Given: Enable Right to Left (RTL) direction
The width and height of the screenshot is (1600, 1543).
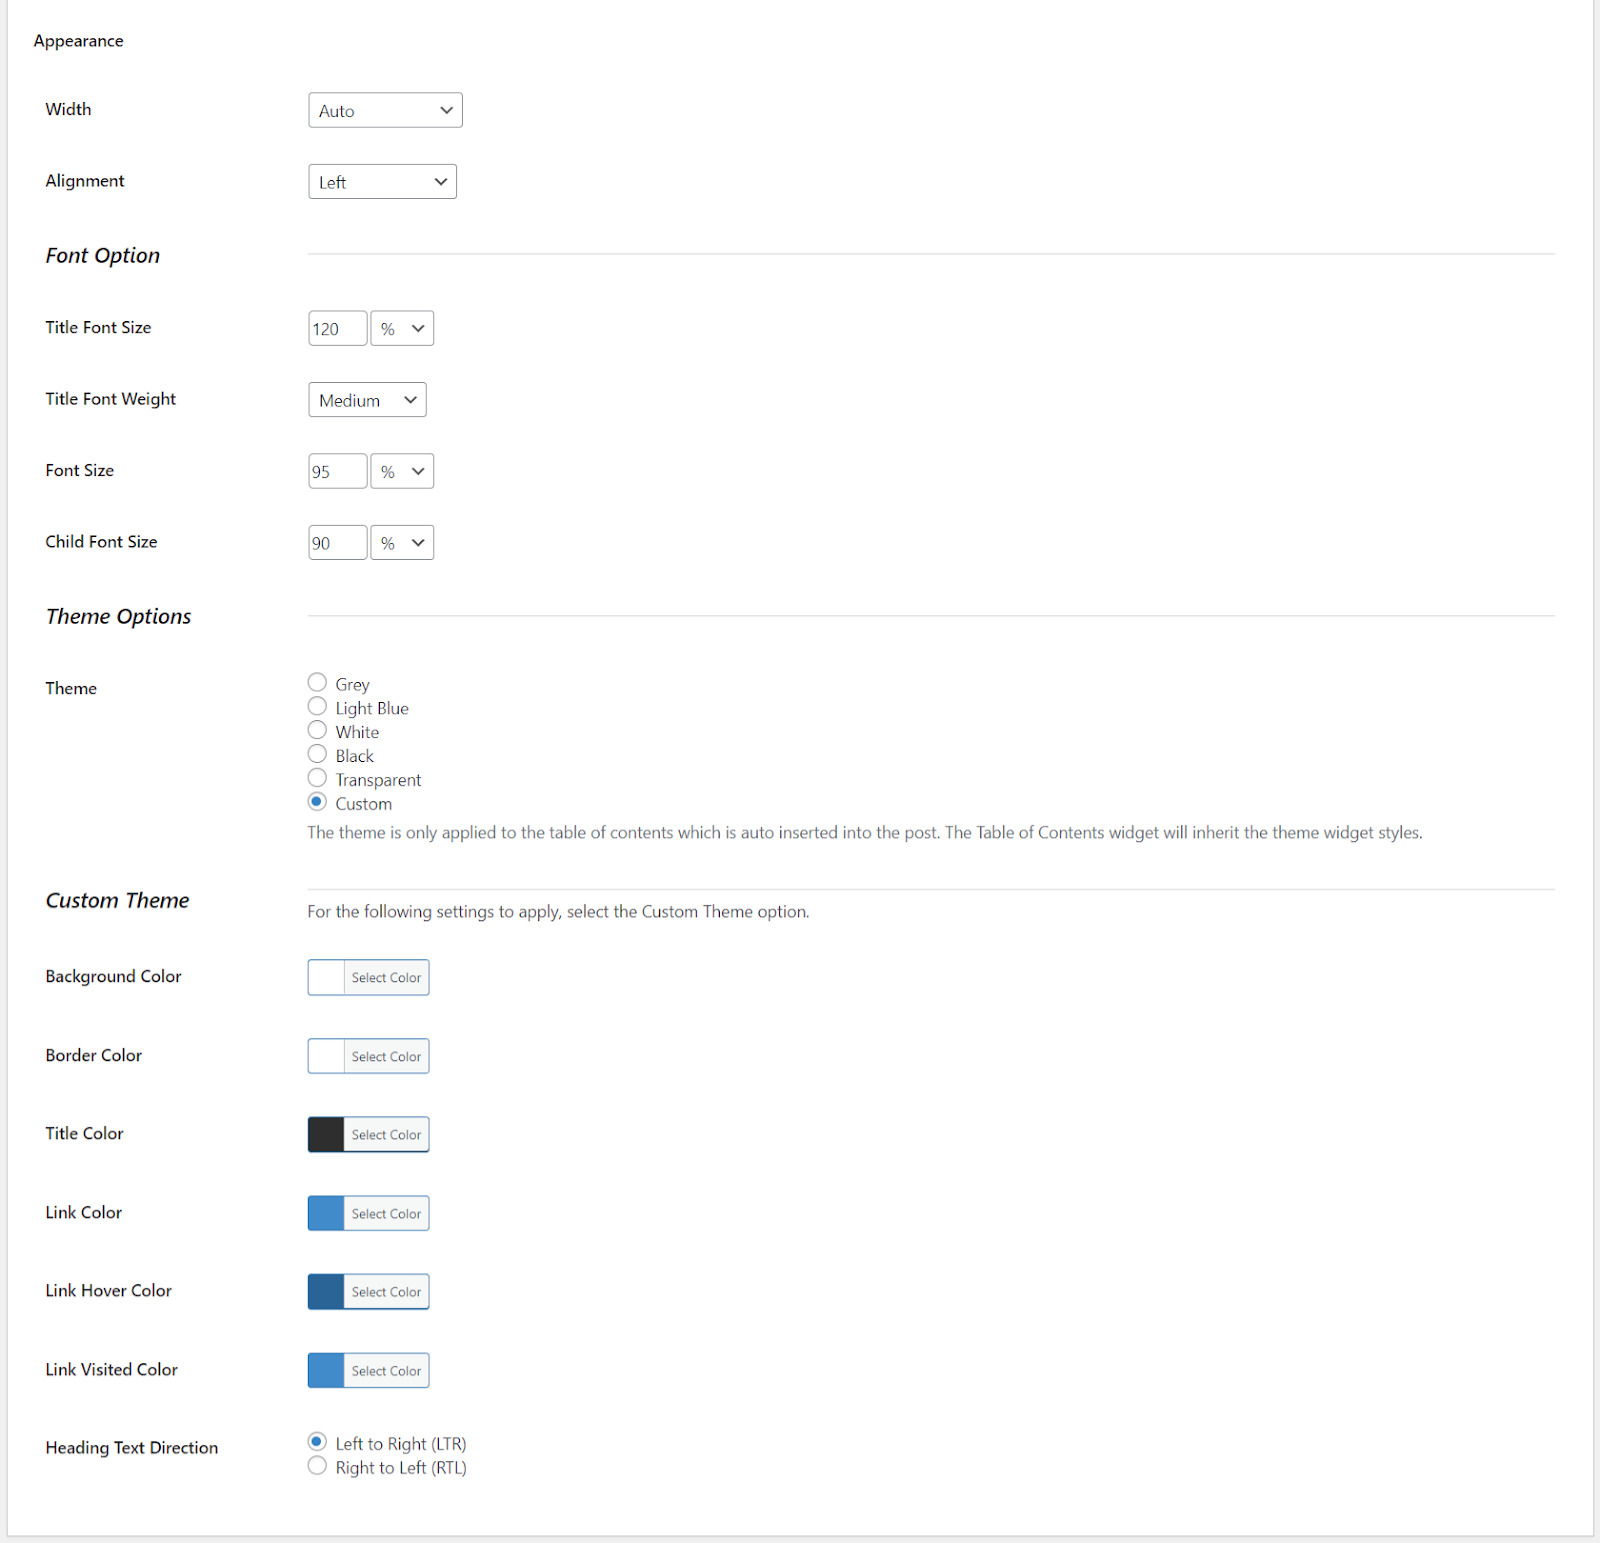Looking at the screenshot, I should tap(318, 1466).
